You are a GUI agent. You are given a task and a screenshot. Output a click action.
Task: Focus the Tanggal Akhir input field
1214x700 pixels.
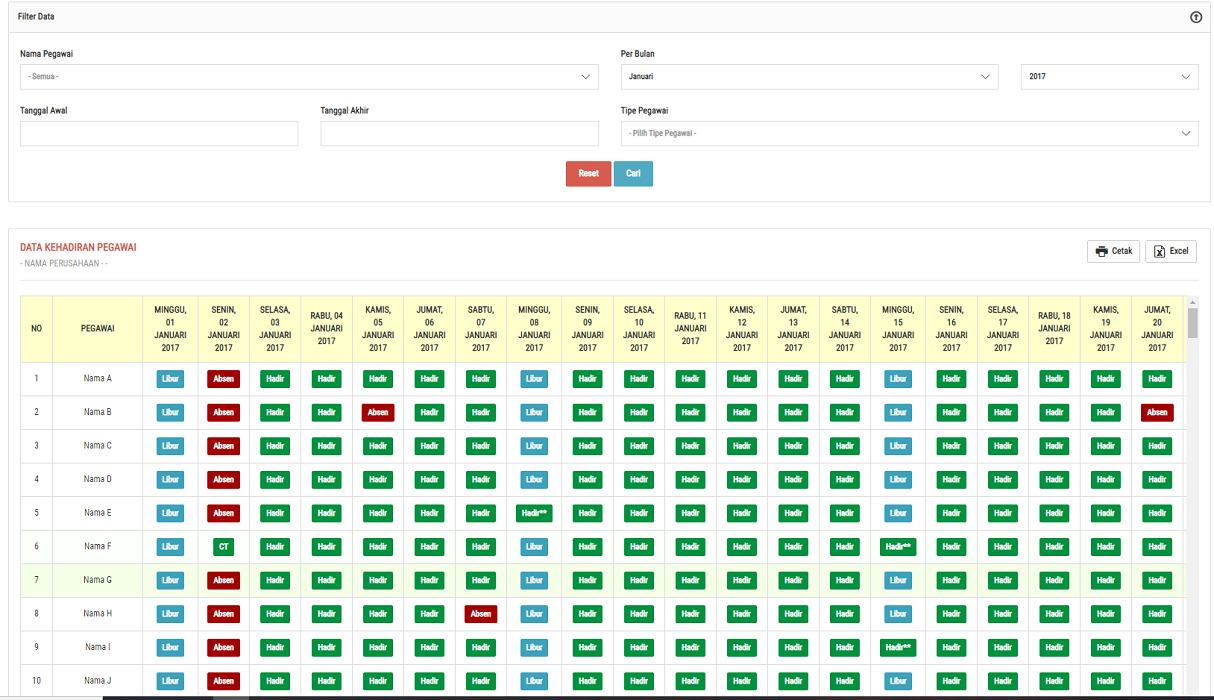pos(459,134)
